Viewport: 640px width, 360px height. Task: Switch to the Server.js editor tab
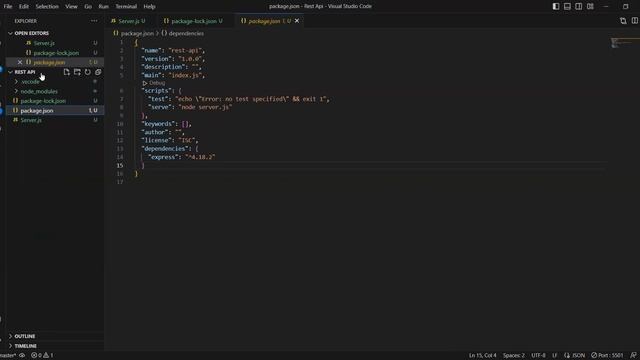pos(128,21)
